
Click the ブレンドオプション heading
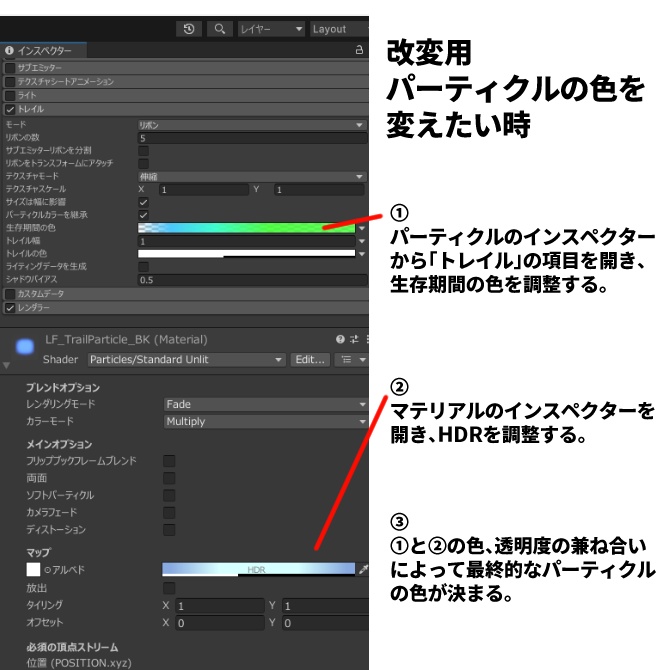(63, 388)
